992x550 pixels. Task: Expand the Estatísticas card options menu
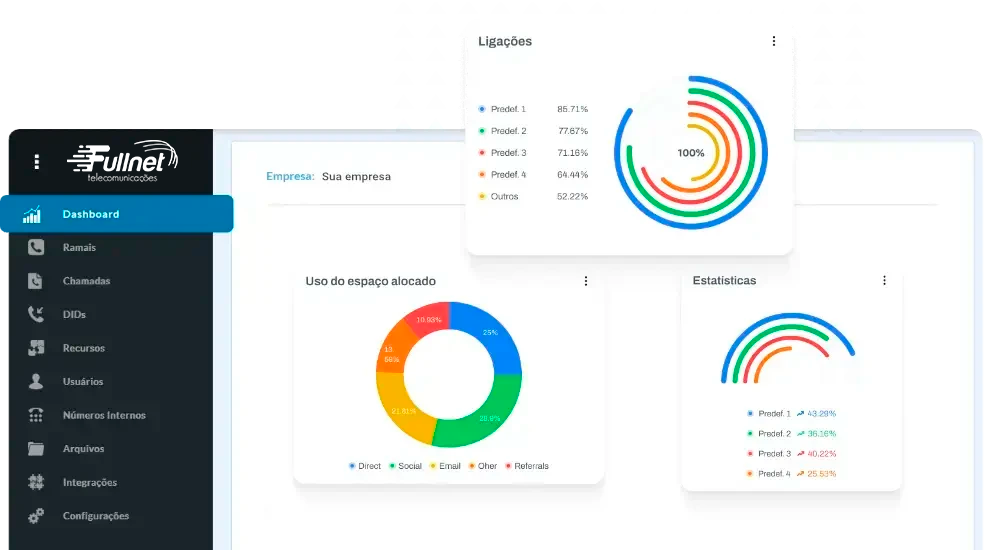pyautogui.click(x=884, y=281)
